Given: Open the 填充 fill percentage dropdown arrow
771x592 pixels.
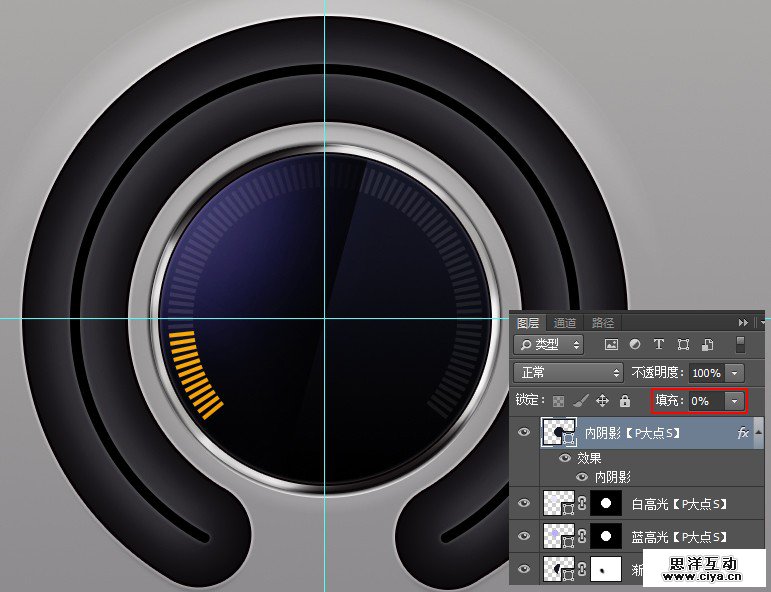Looking at the screenshot, I should click(x=736, y=400).
